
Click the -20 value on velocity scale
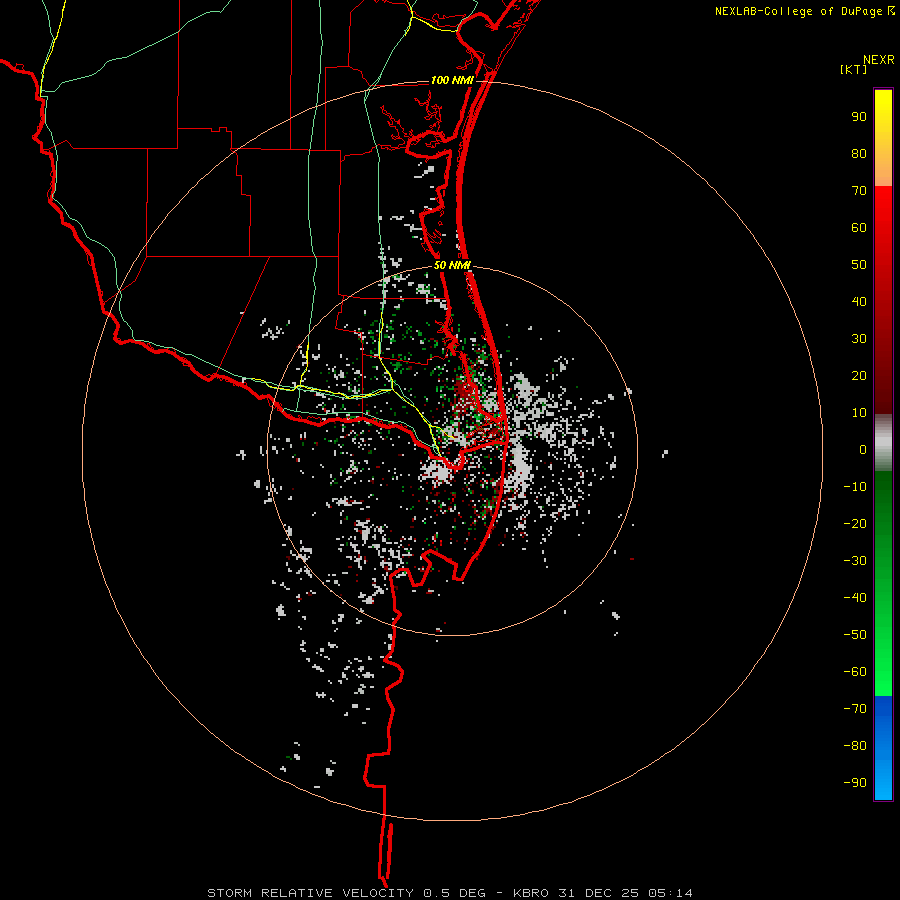tap(855, 524)
